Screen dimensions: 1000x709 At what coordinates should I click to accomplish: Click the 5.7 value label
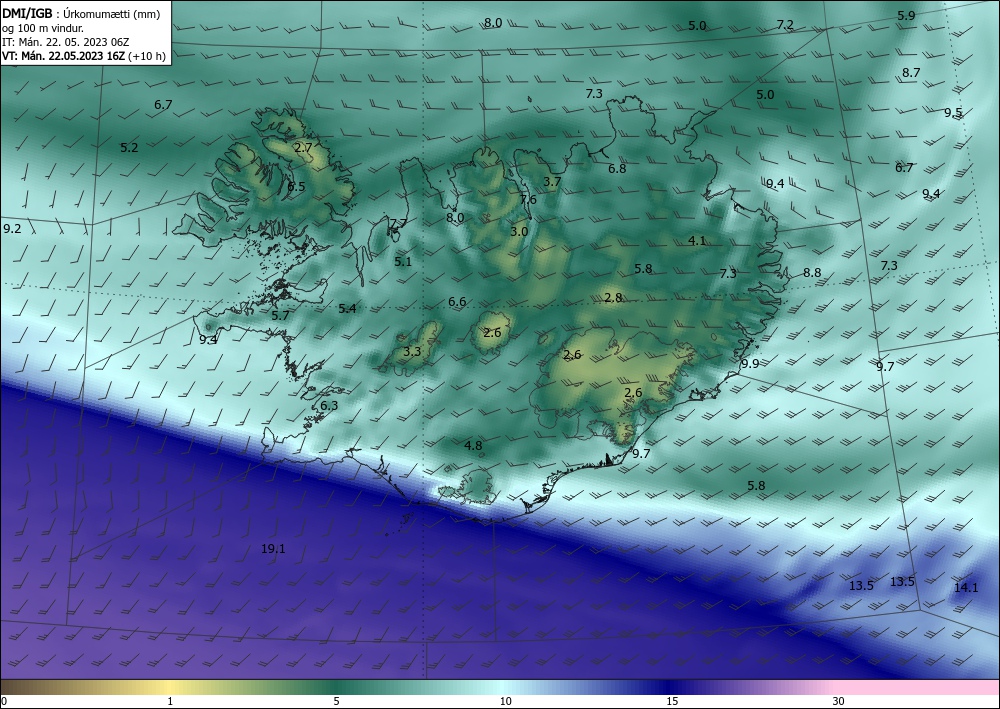[x=280, y=315]
